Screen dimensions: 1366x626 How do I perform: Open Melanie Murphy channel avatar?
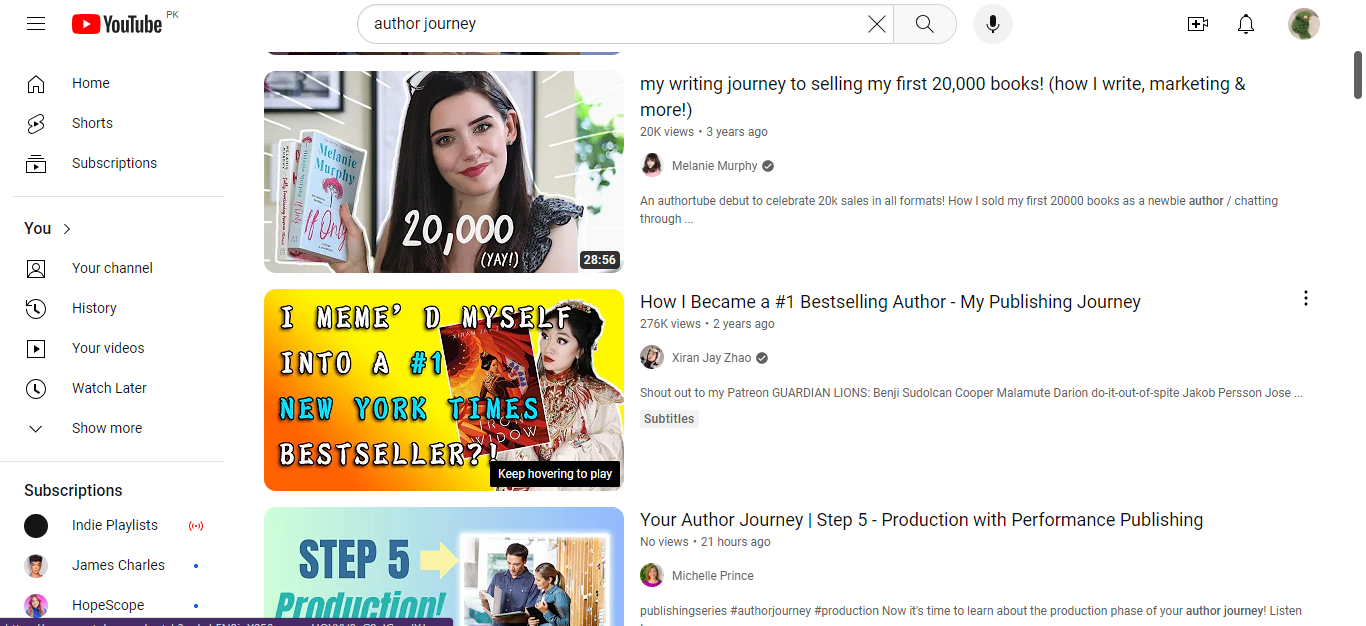(x=652, y=166)
